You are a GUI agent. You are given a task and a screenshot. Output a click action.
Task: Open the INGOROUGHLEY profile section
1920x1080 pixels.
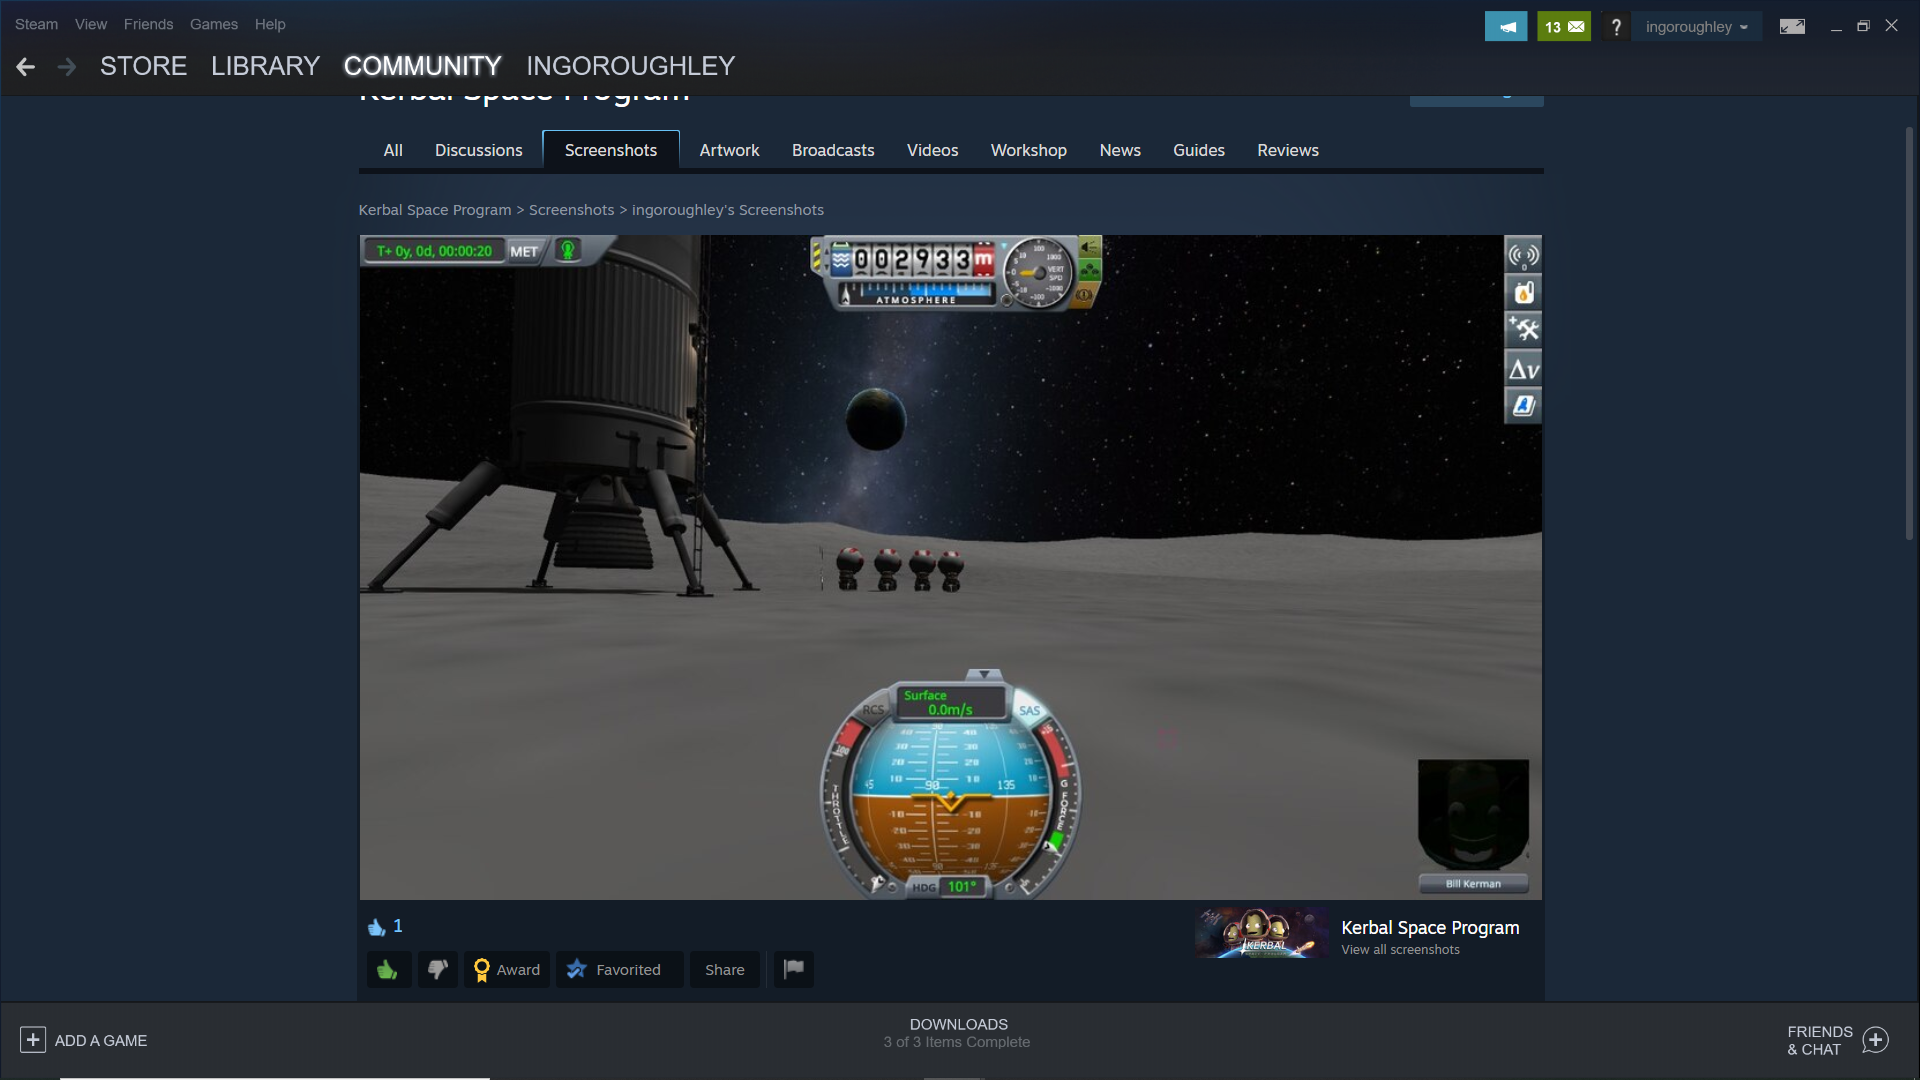[631, 66]
